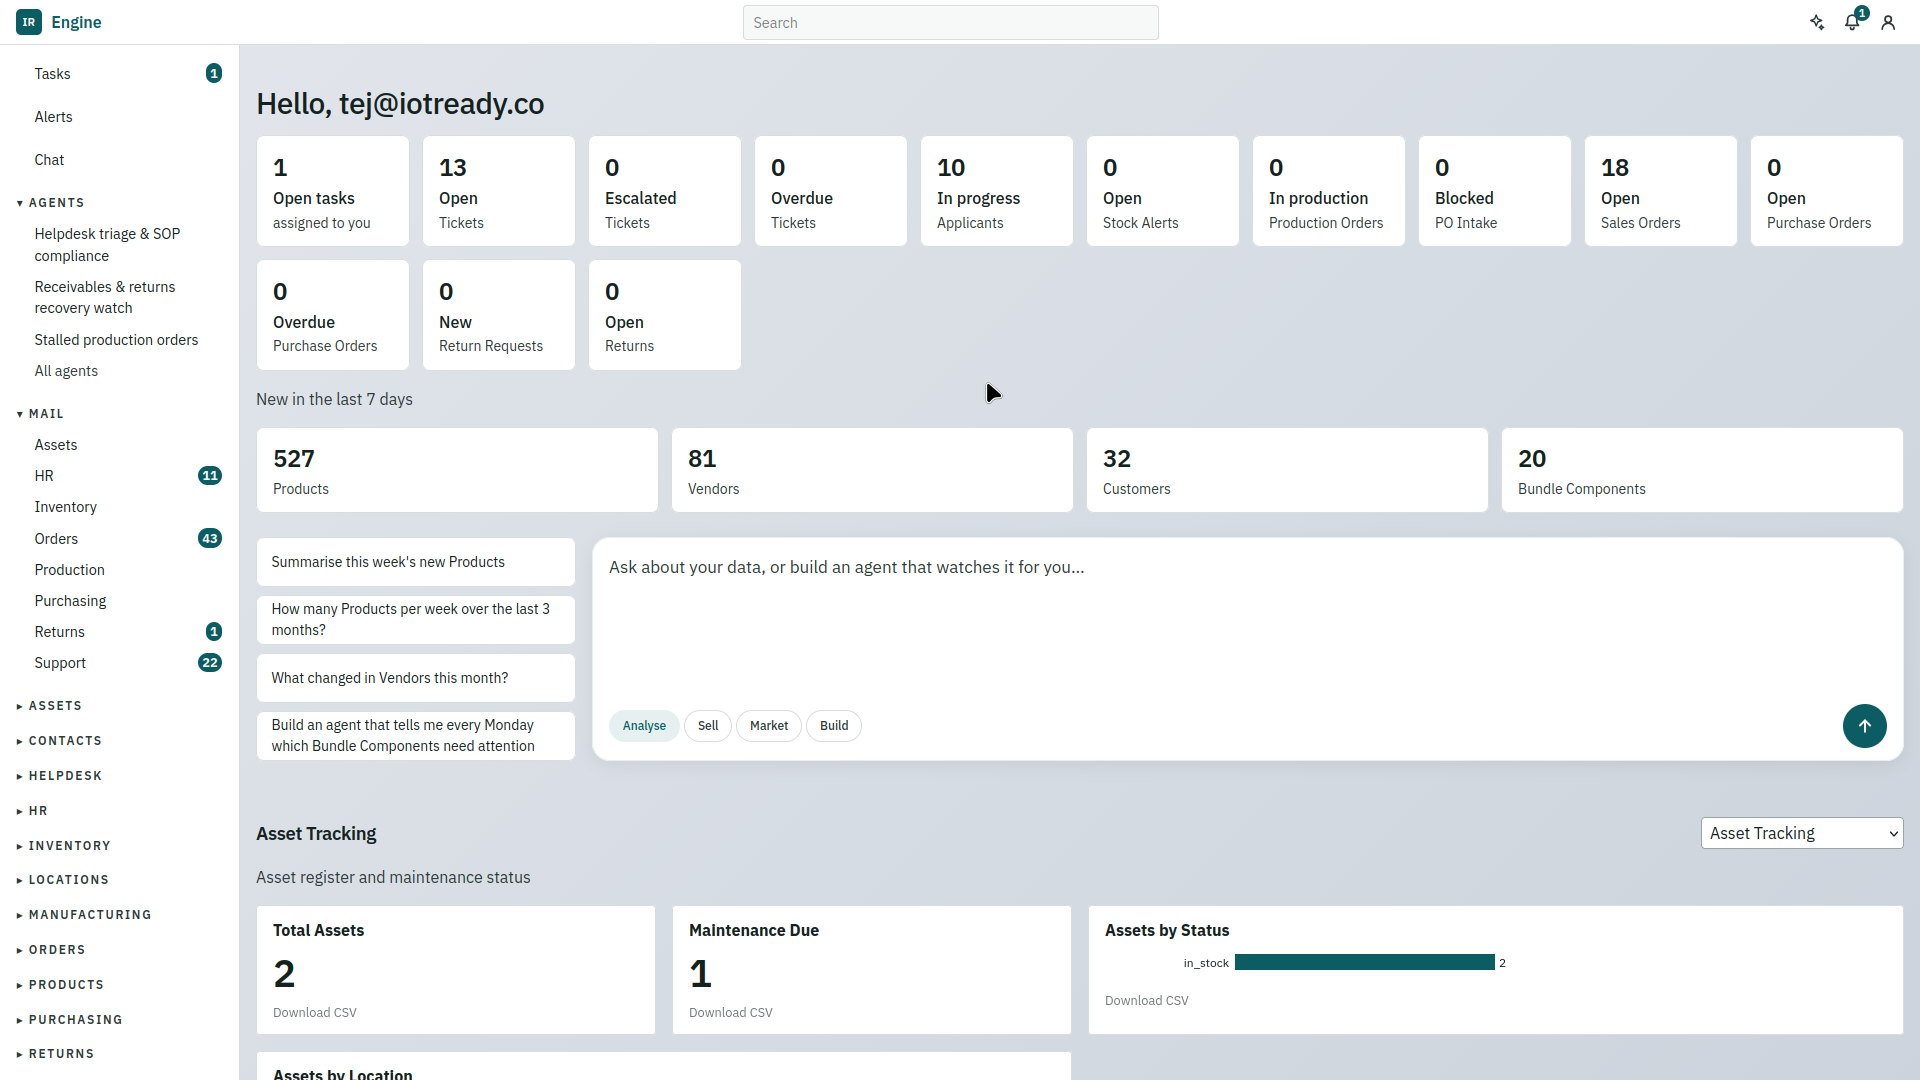
Task: Open the 81 Vendors card
Action: click(872, 470)
